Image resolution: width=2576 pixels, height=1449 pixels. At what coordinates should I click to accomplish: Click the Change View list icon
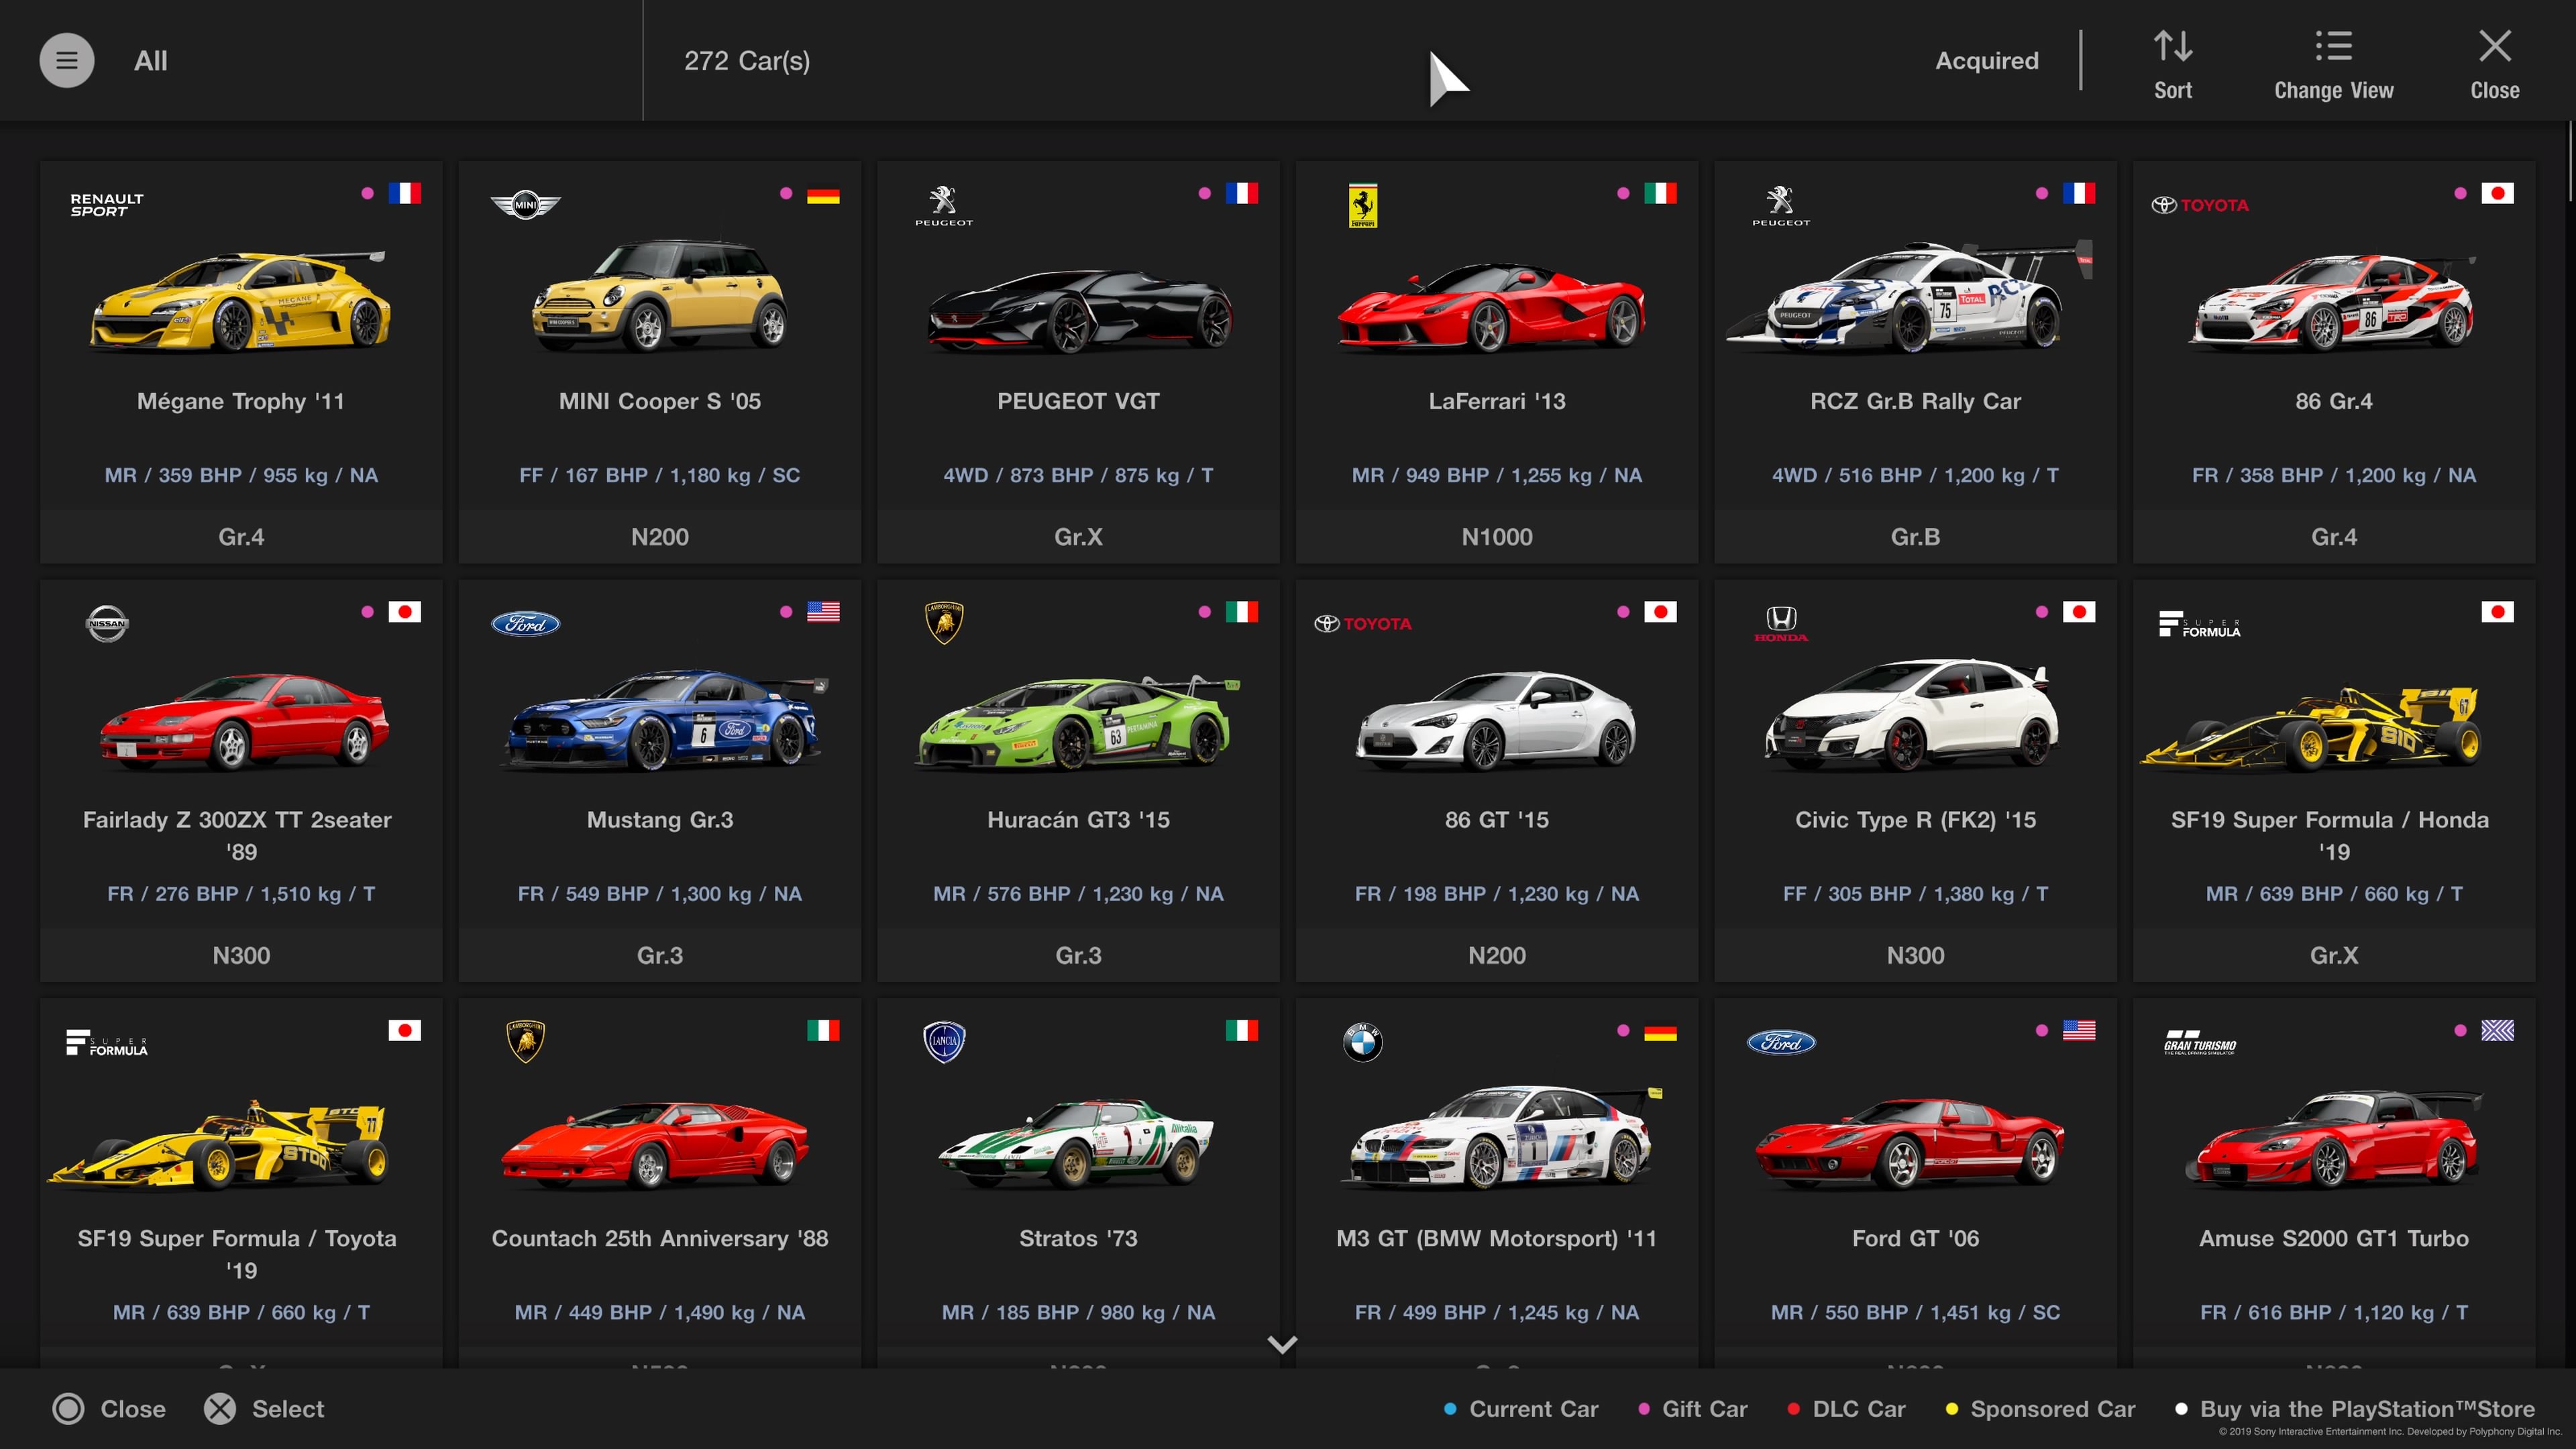coord(2333,45)
